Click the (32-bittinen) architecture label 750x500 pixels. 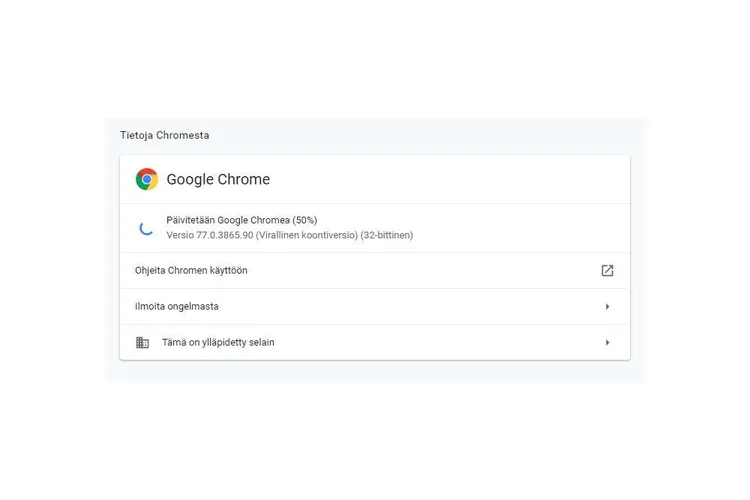coord(386,235)
